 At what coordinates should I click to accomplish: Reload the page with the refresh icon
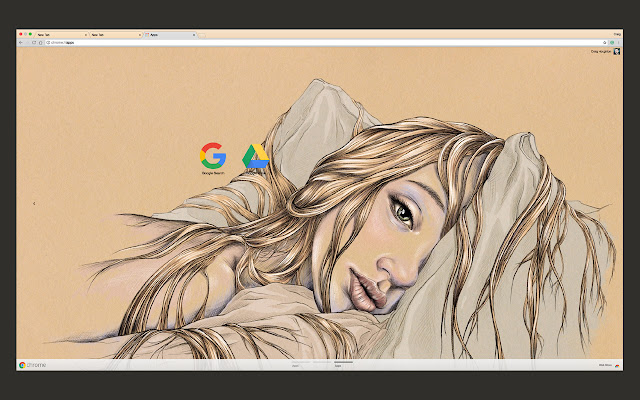pos(34,42)
